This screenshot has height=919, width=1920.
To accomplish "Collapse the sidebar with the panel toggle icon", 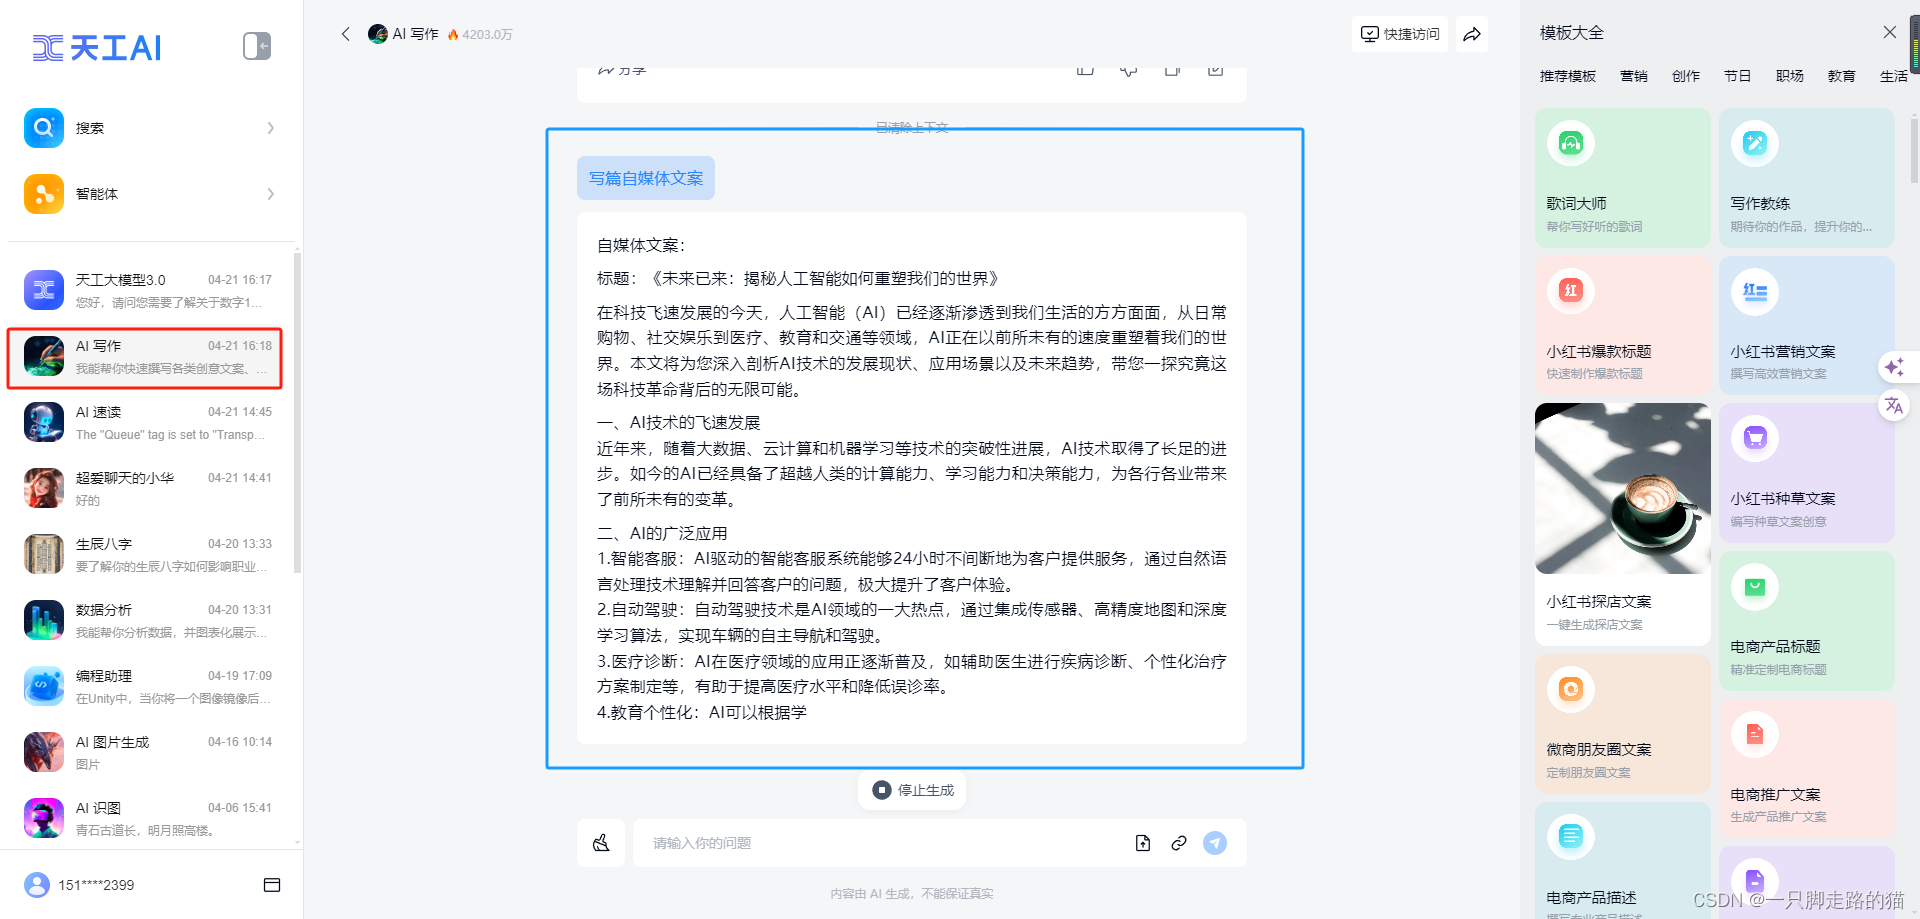I will (257, 46).
